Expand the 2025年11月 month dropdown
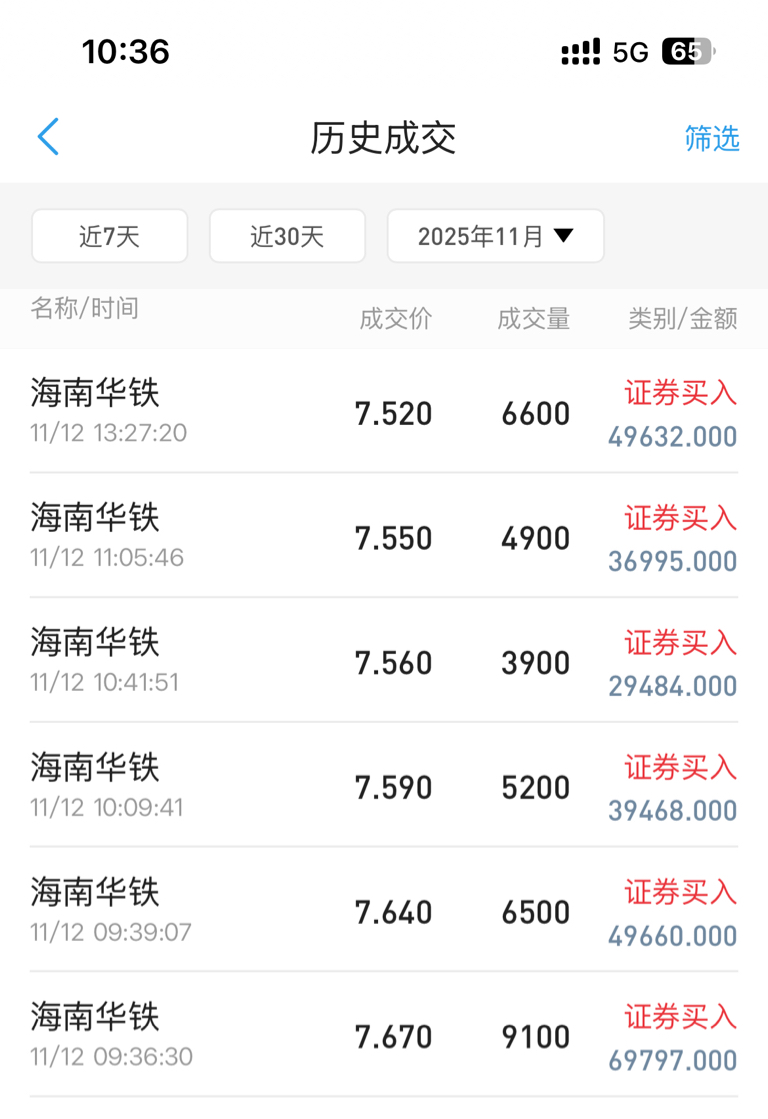Screen dimensions: 768x1119 click(x=496, y=236)
